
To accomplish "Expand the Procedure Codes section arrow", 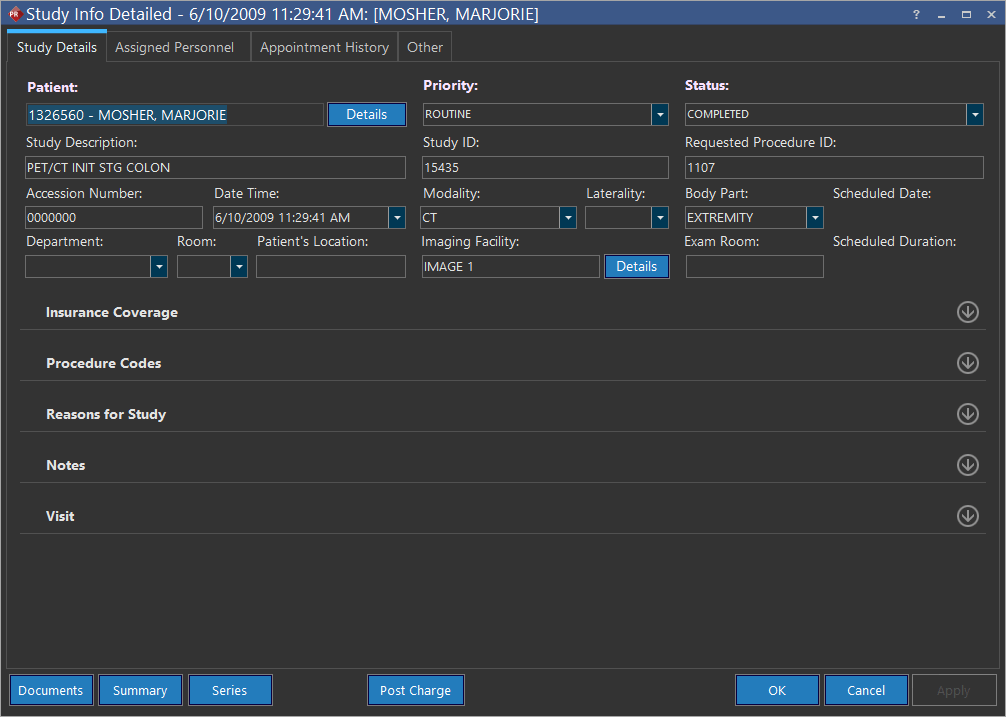I will coord(967,363).
